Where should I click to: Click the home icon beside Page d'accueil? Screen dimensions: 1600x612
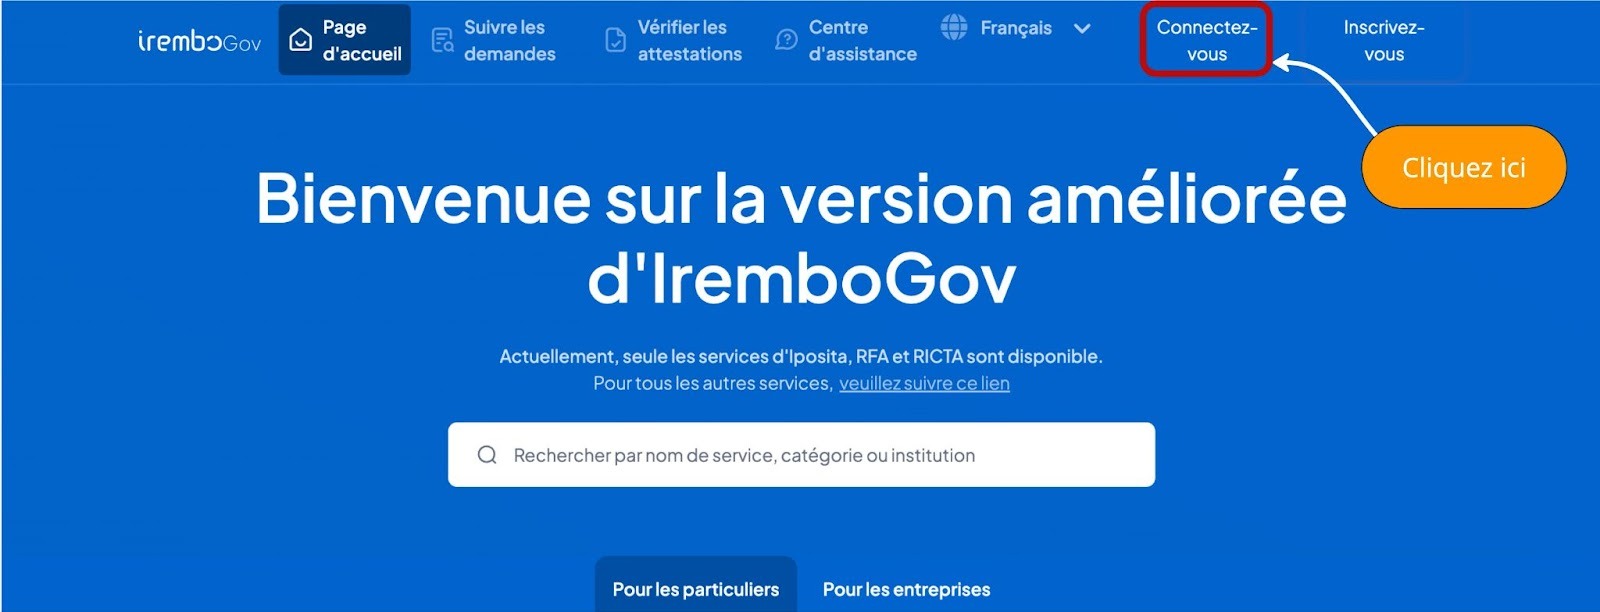300,40
